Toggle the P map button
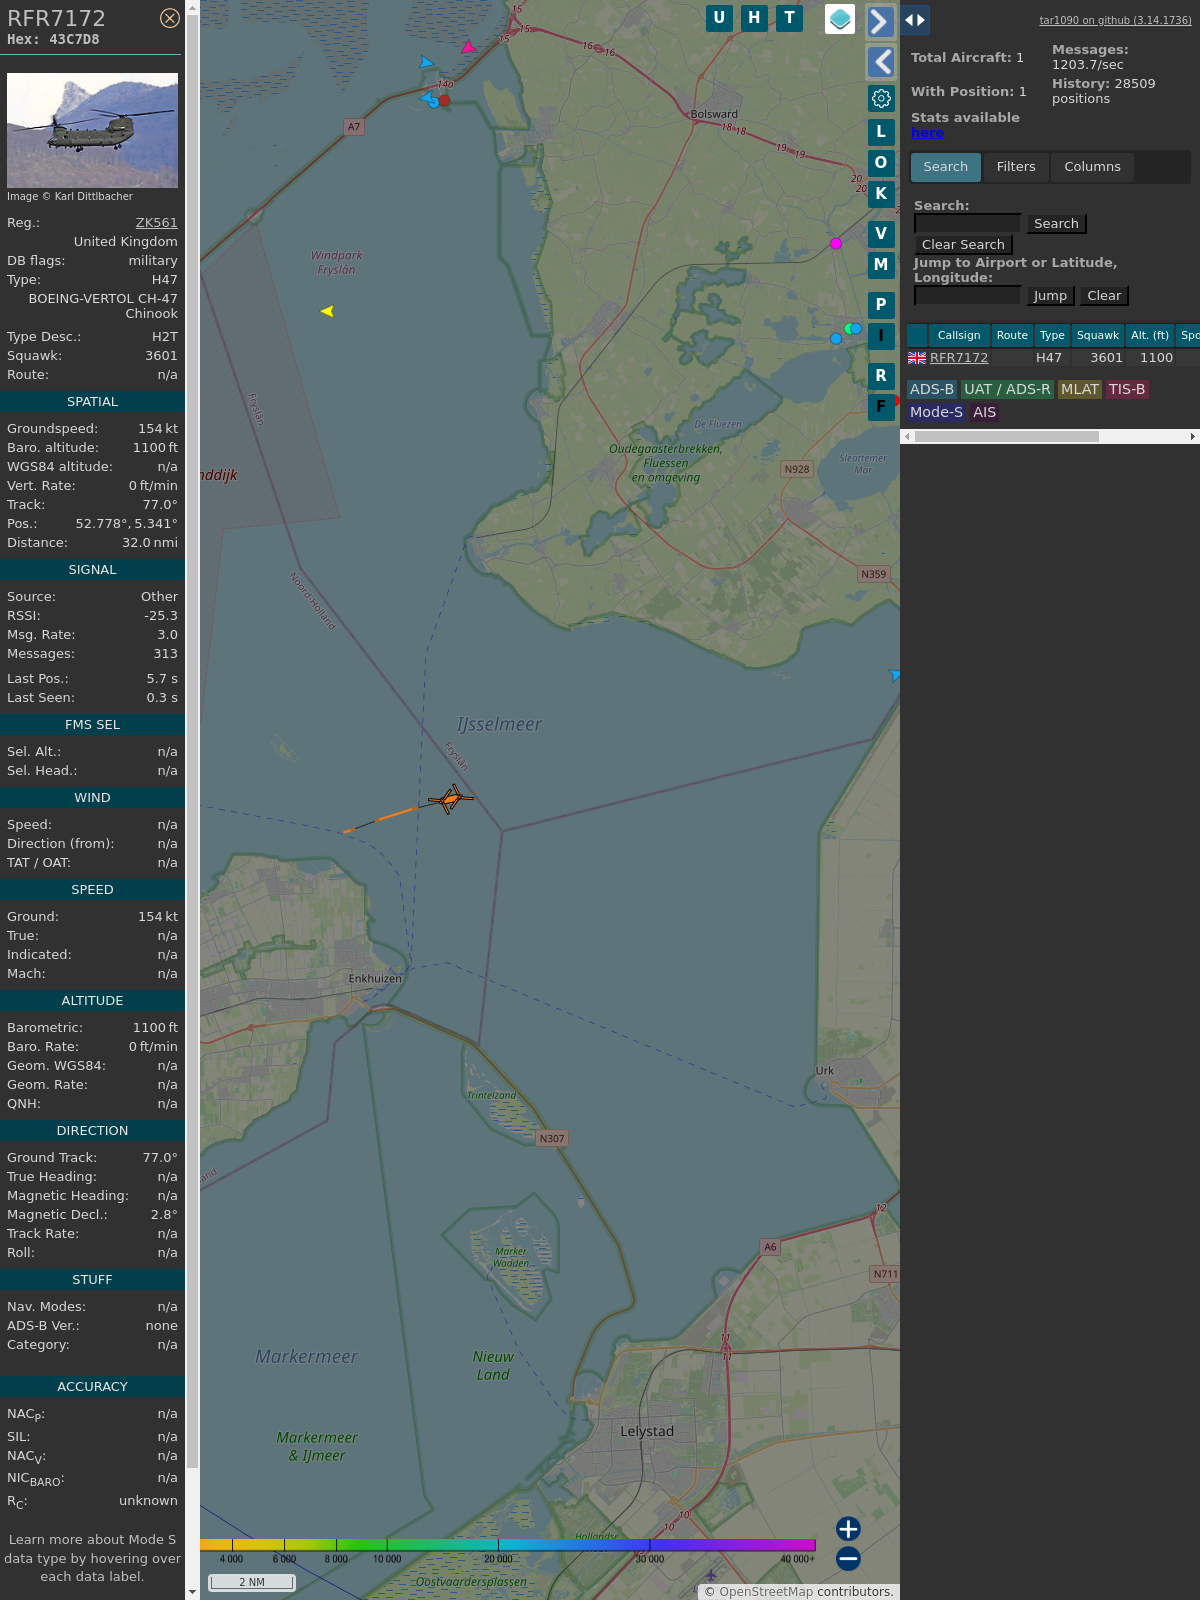 click(881, 305)
